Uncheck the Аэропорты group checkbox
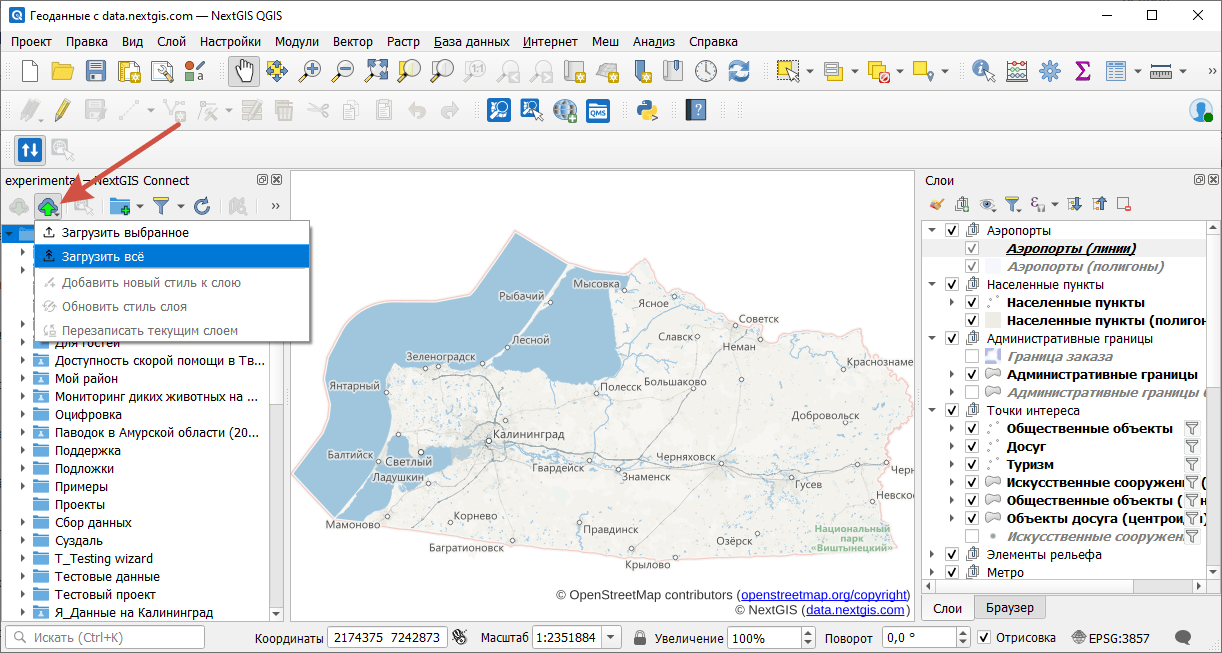The height and width of the screenshot is (653, 1222). [x=951, y=230]
